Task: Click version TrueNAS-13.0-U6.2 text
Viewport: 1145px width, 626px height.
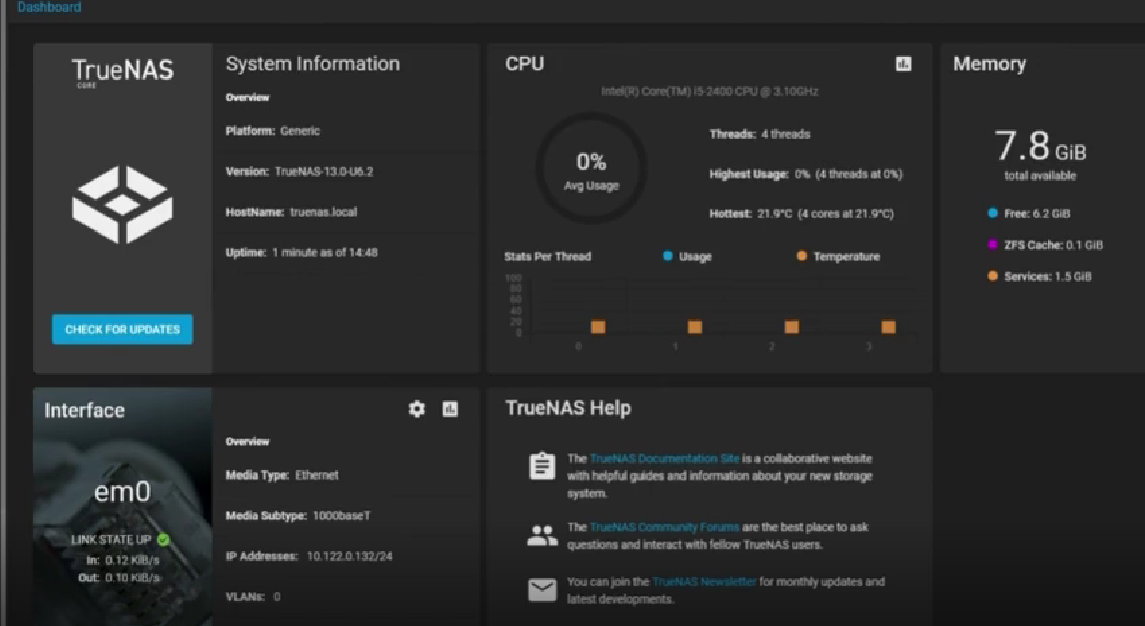Action: click(324, 172)
